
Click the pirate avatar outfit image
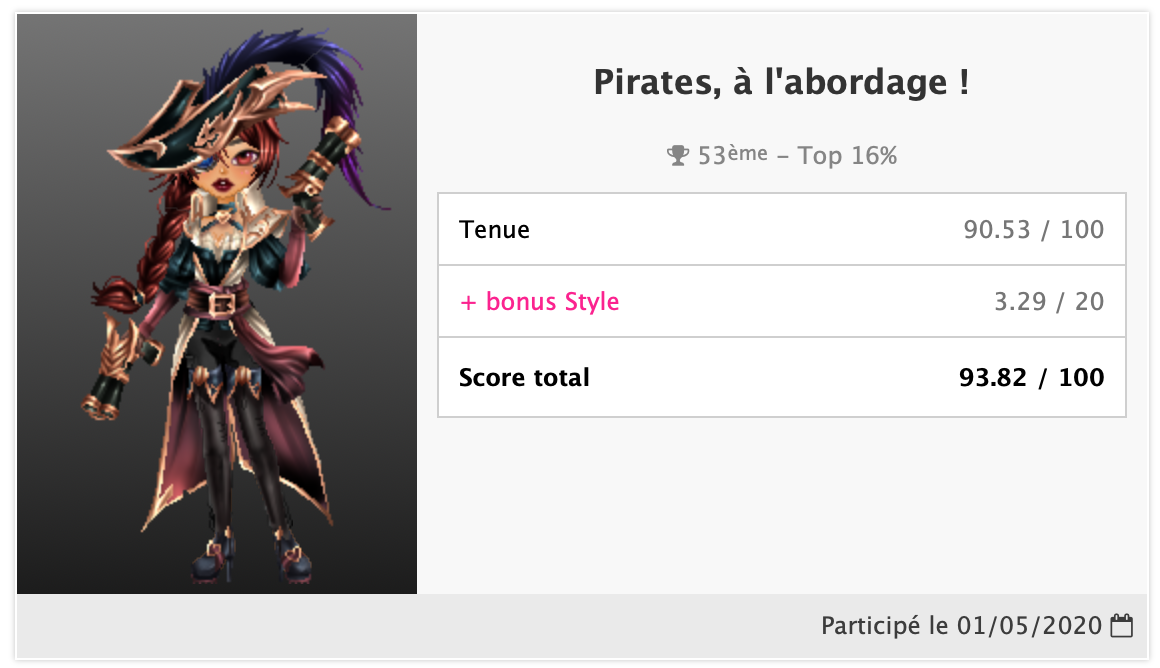[x=217, y=304]
